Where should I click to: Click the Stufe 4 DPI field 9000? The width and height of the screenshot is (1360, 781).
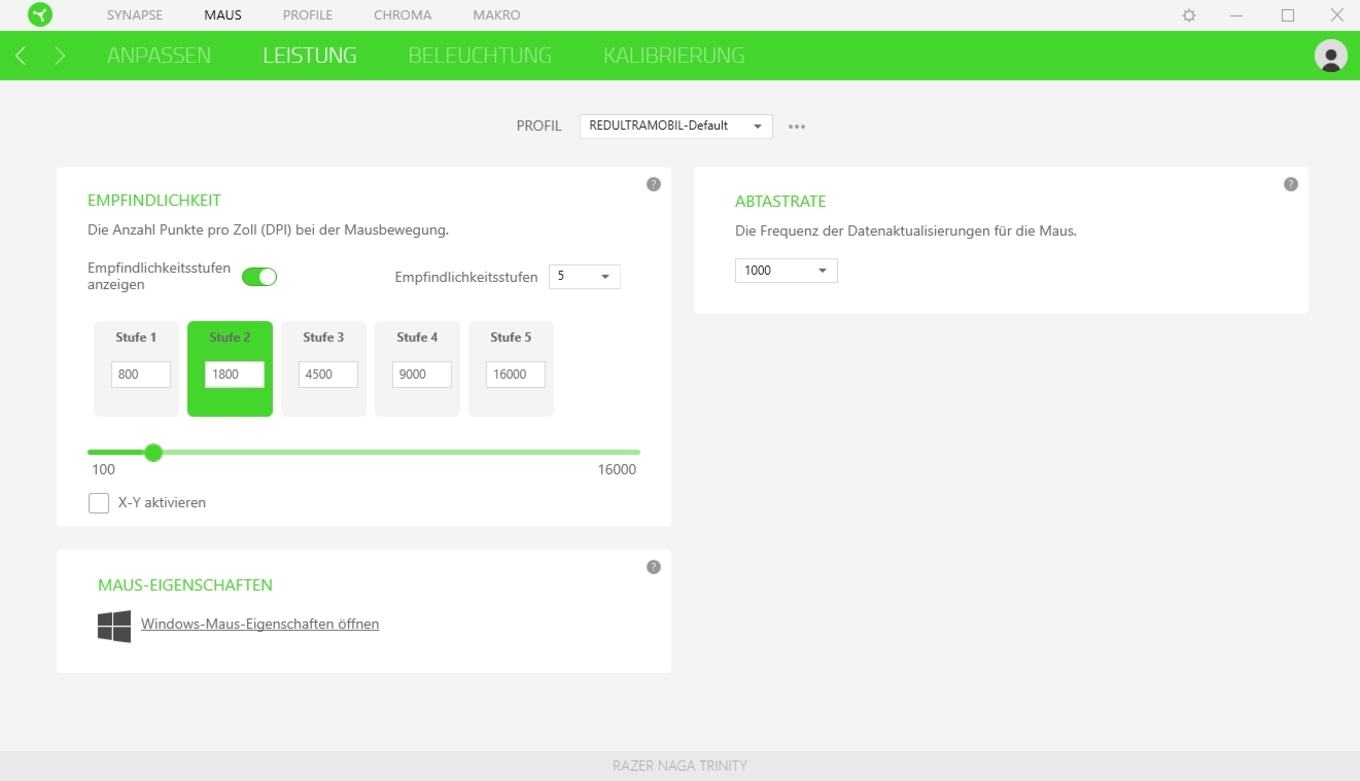pos(422,374)
